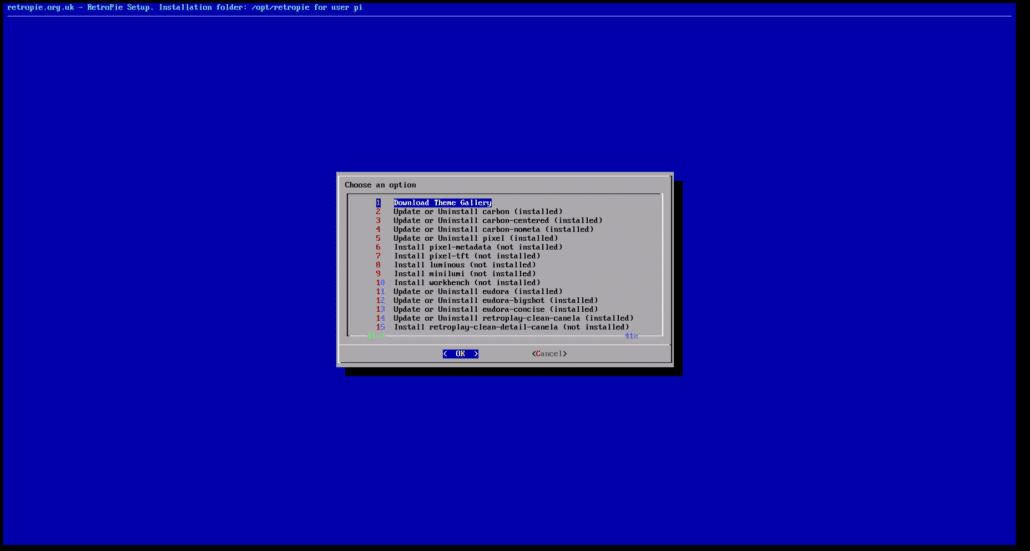1030x551 pixels.
Task: Confirm with the OK button
Action: (460, 354)
